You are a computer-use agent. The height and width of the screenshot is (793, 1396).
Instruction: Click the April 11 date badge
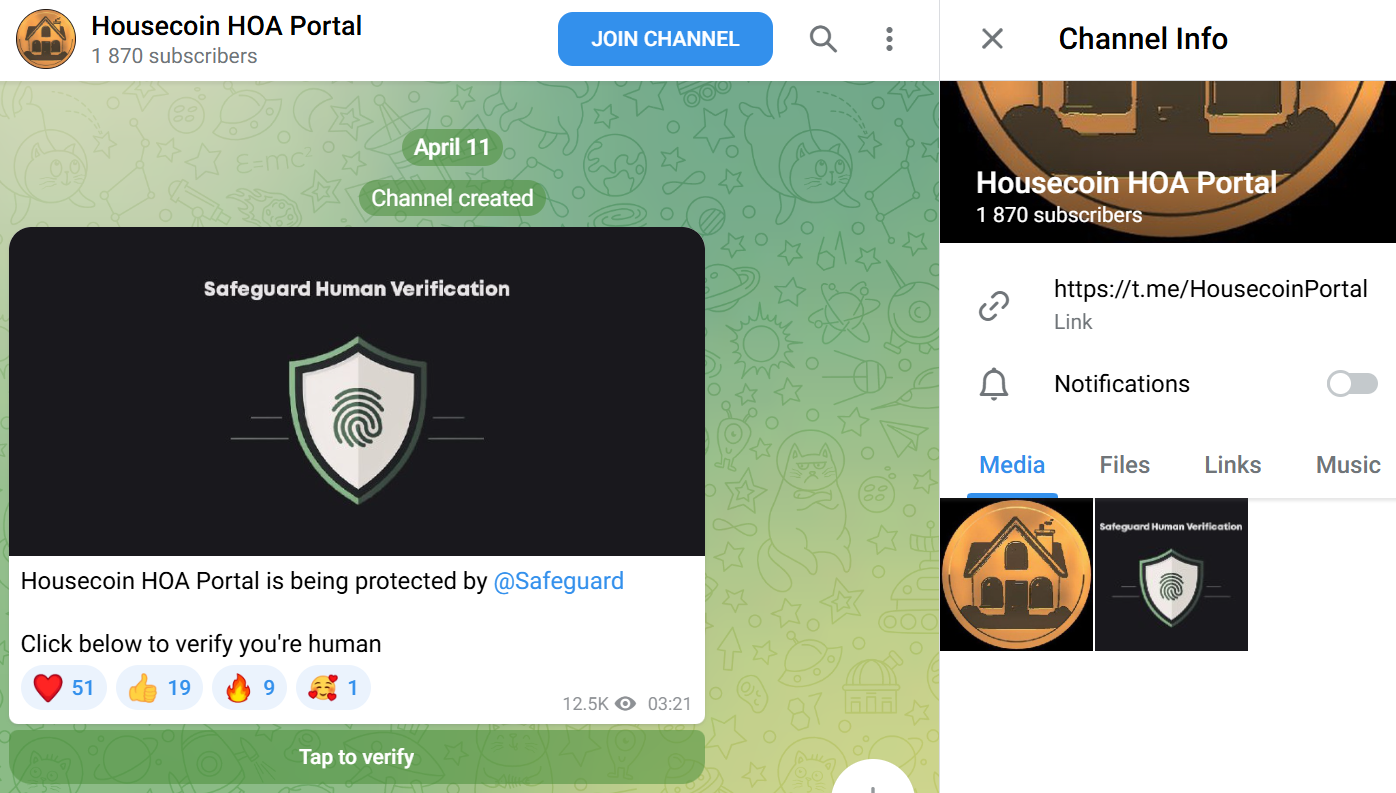pos(452,147)
